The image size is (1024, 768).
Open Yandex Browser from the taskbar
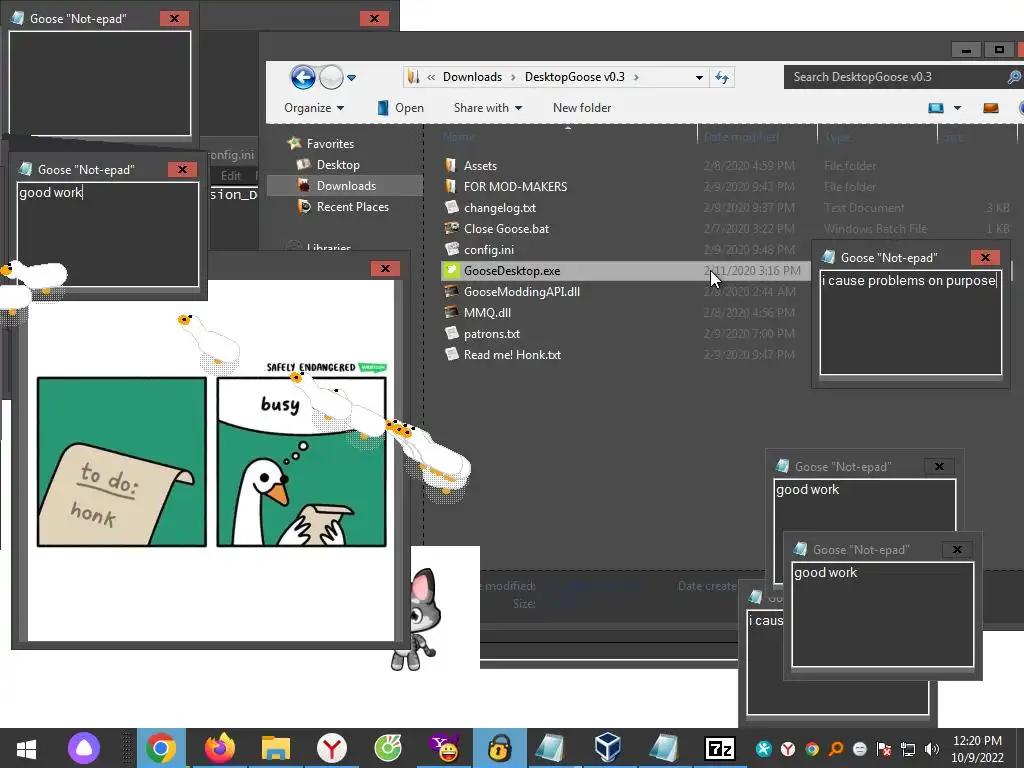(332, 748)
